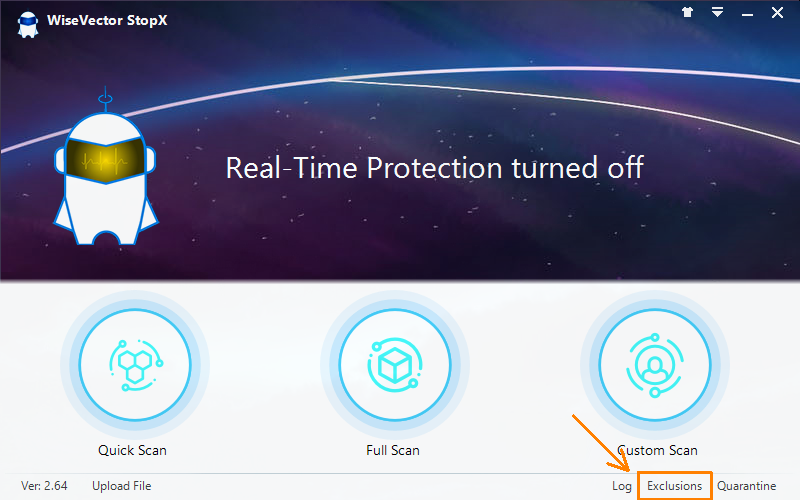
Task: Click the orange arrow pointing to Exclusions
Action: tap(601, 442)
